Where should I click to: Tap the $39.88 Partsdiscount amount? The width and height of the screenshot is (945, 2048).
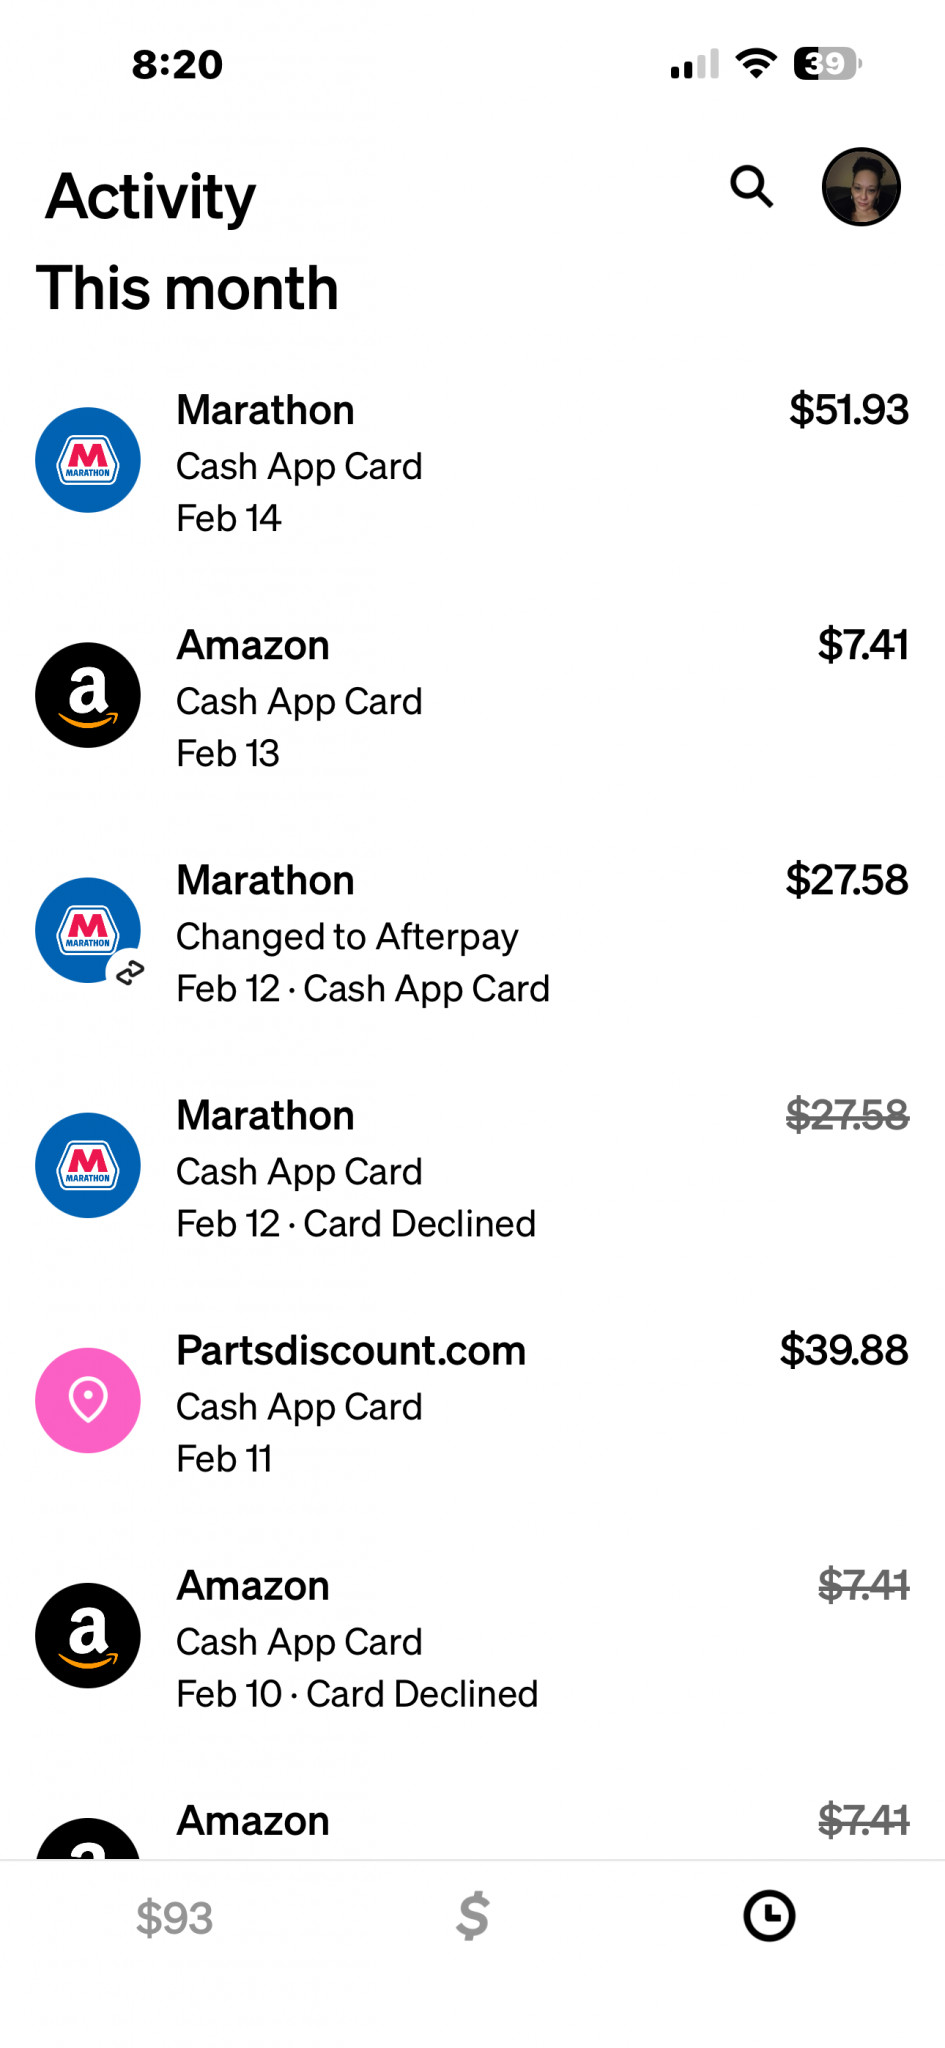(x=844, y=1351)
